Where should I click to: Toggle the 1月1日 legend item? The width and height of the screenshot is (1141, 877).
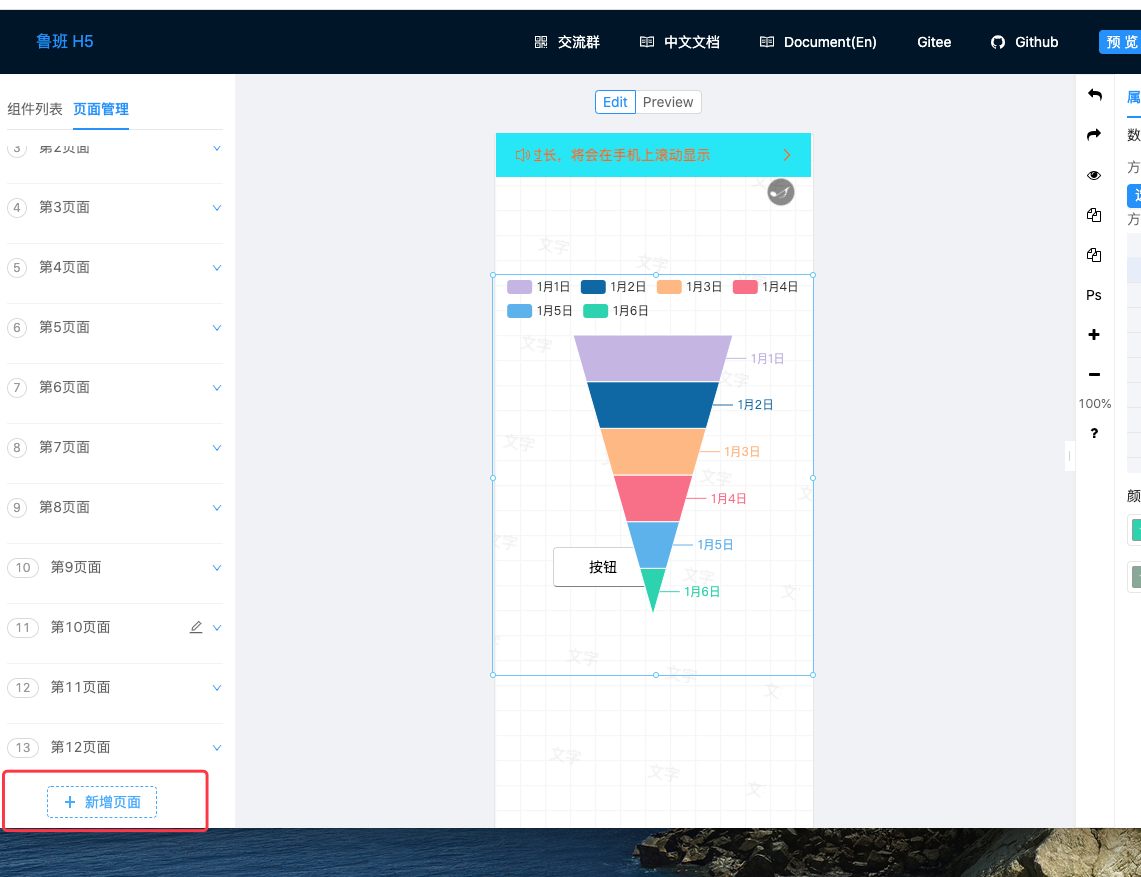click(538, 287)
